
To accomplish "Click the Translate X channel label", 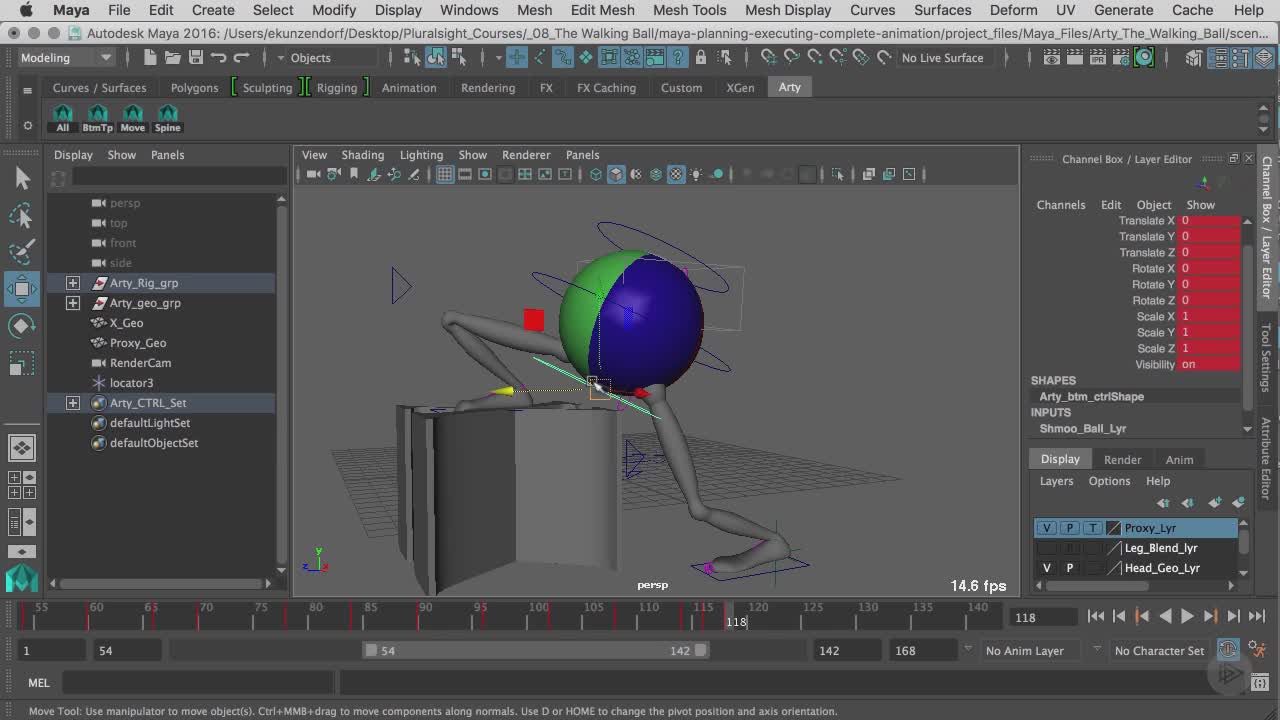I will click(1146, 221).
